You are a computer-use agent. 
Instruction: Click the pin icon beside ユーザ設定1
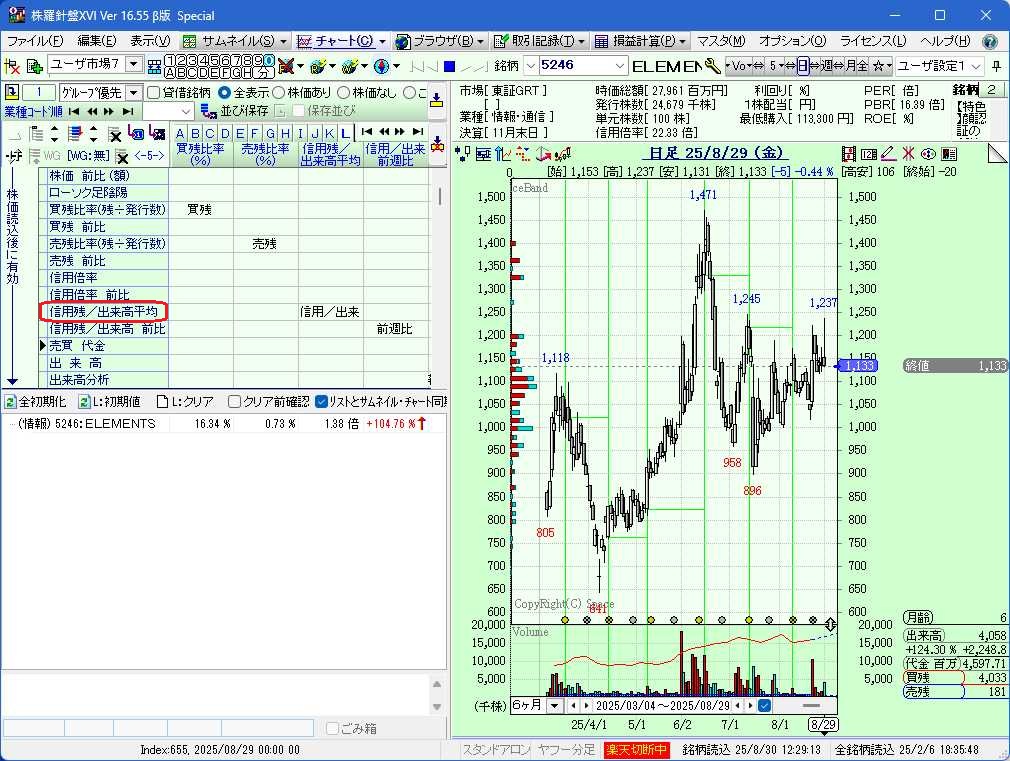(x=996, y=66)
